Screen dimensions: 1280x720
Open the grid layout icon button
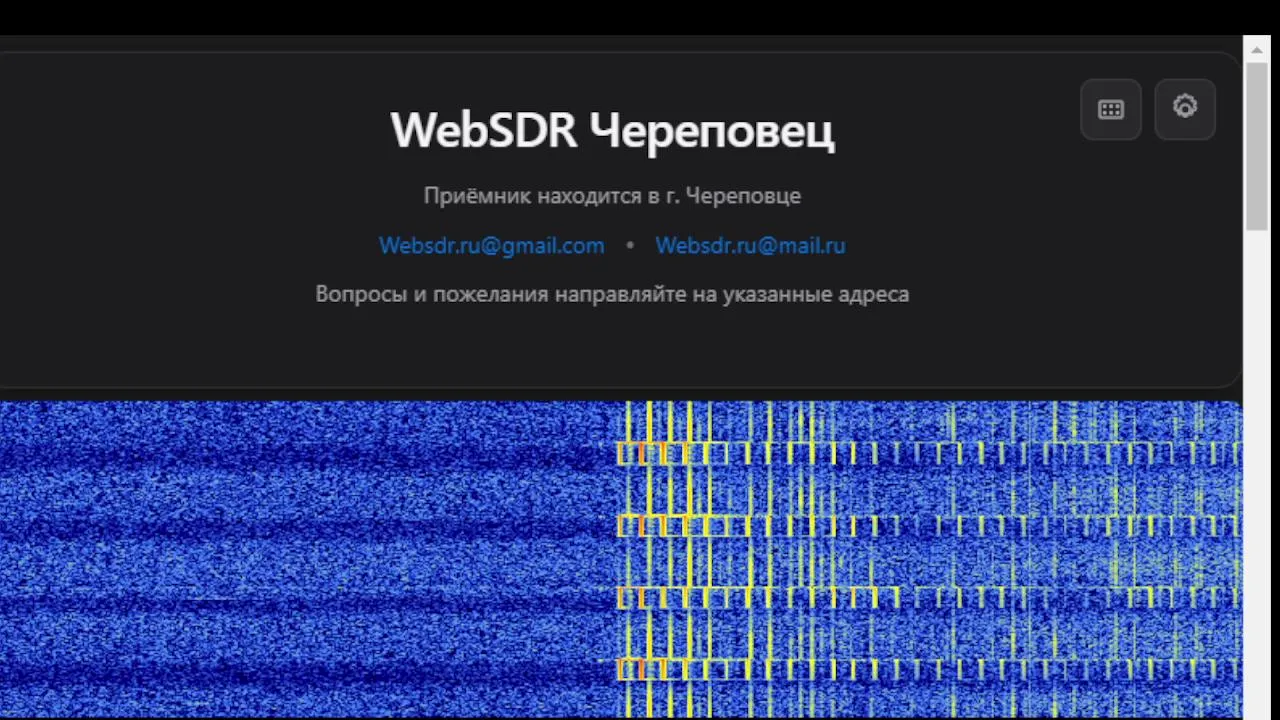pos(1111,110)
